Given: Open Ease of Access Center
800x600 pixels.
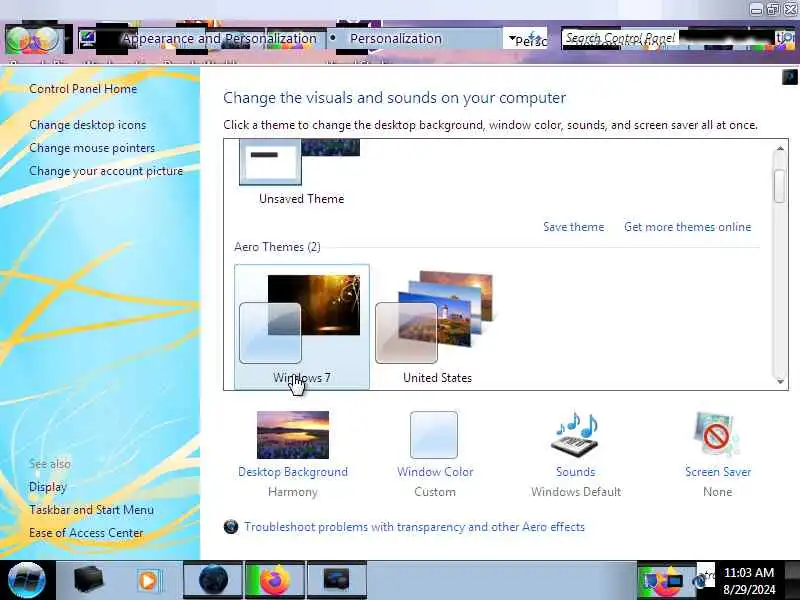Looking at the screenshot, I should click(x=86, y=533).
